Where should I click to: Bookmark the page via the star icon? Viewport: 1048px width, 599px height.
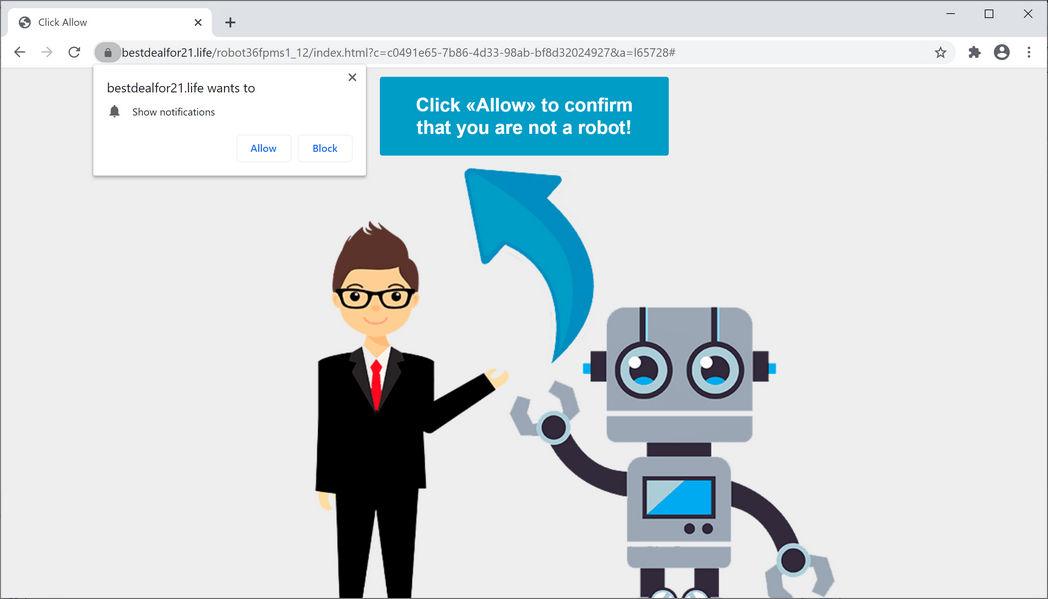(x=940, y=52)
